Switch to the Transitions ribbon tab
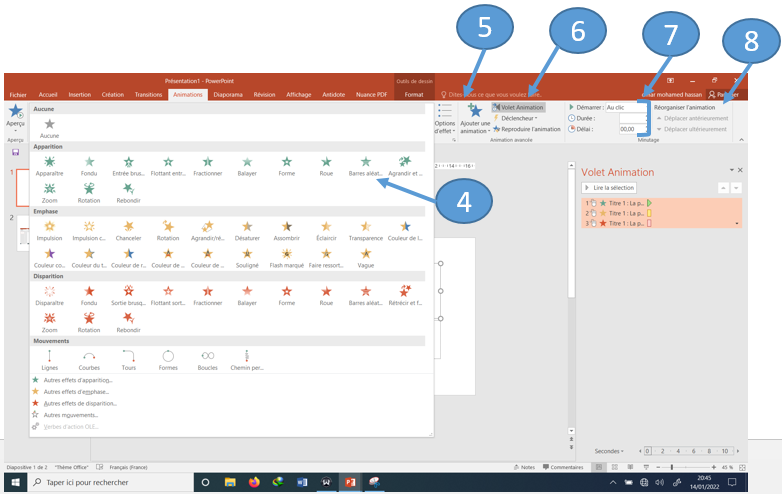 click(148, 95)
